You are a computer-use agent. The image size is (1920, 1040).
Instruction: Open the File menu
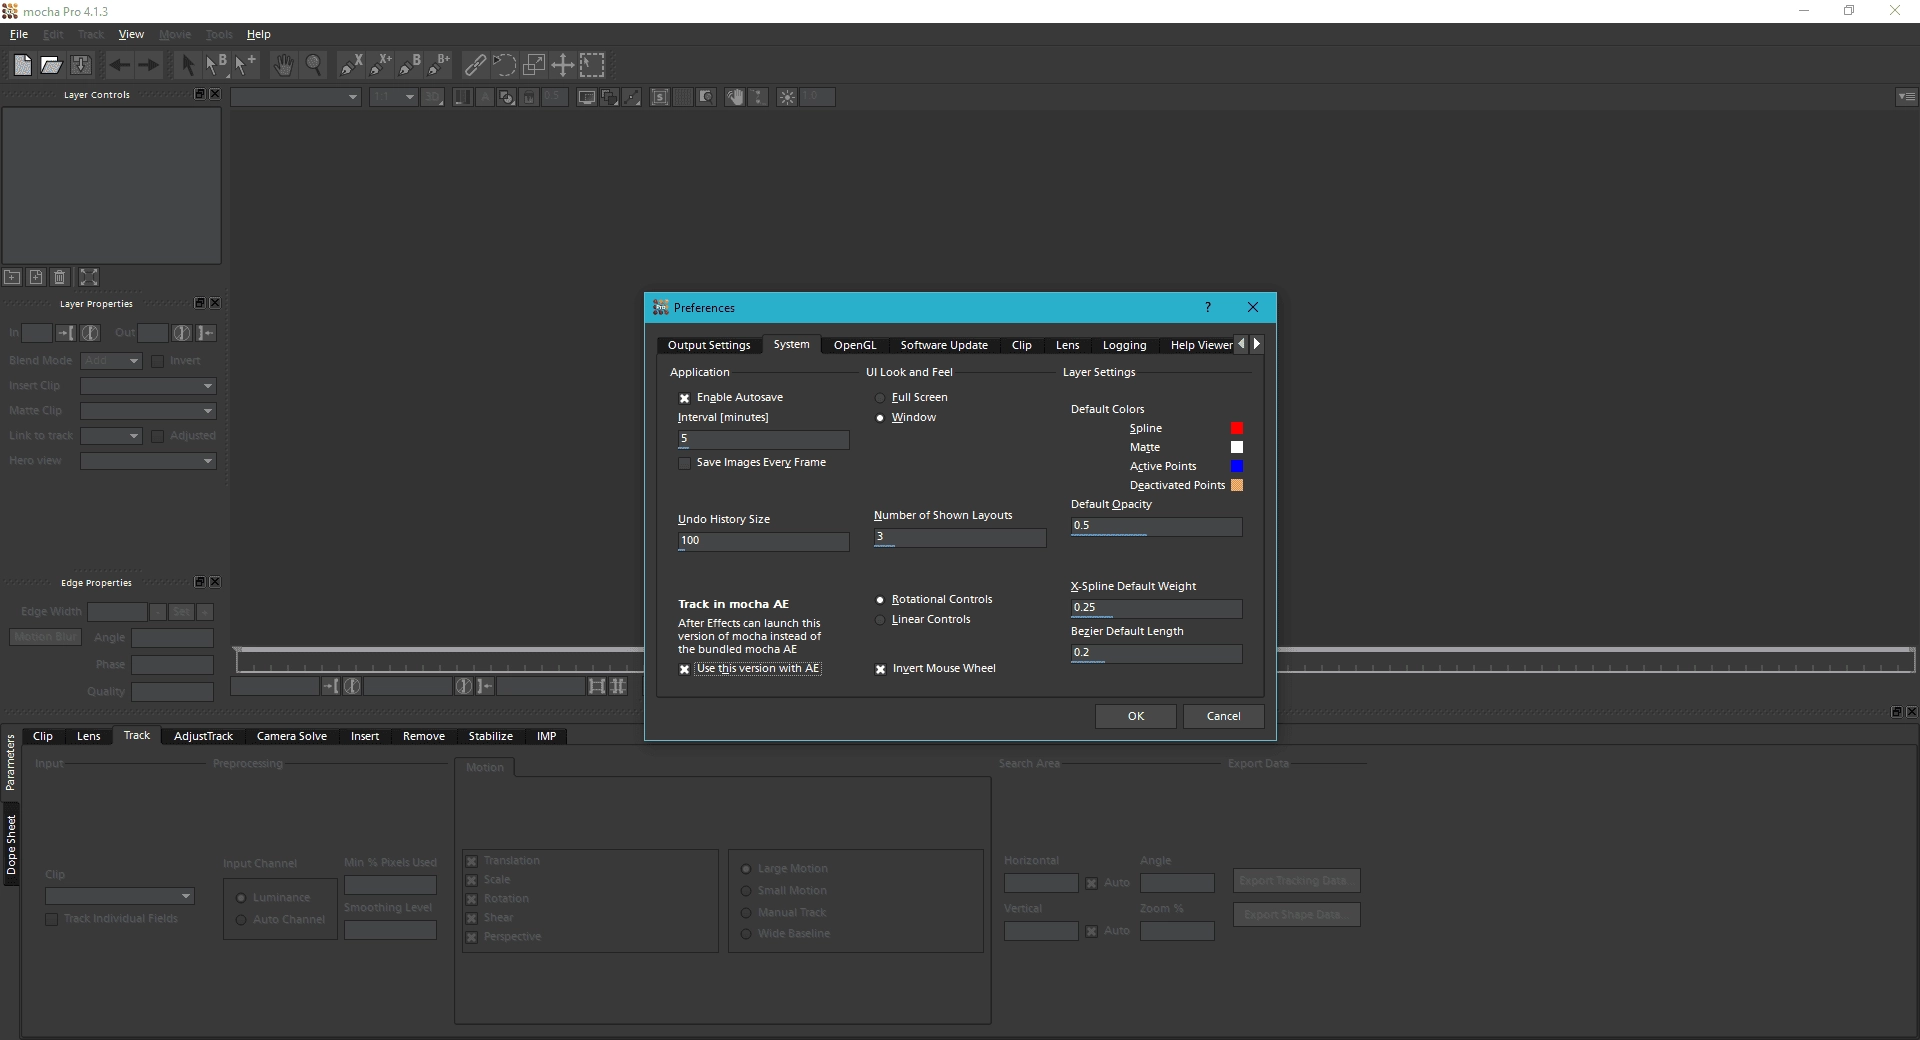pyautogui.click(x=19, y=34)
